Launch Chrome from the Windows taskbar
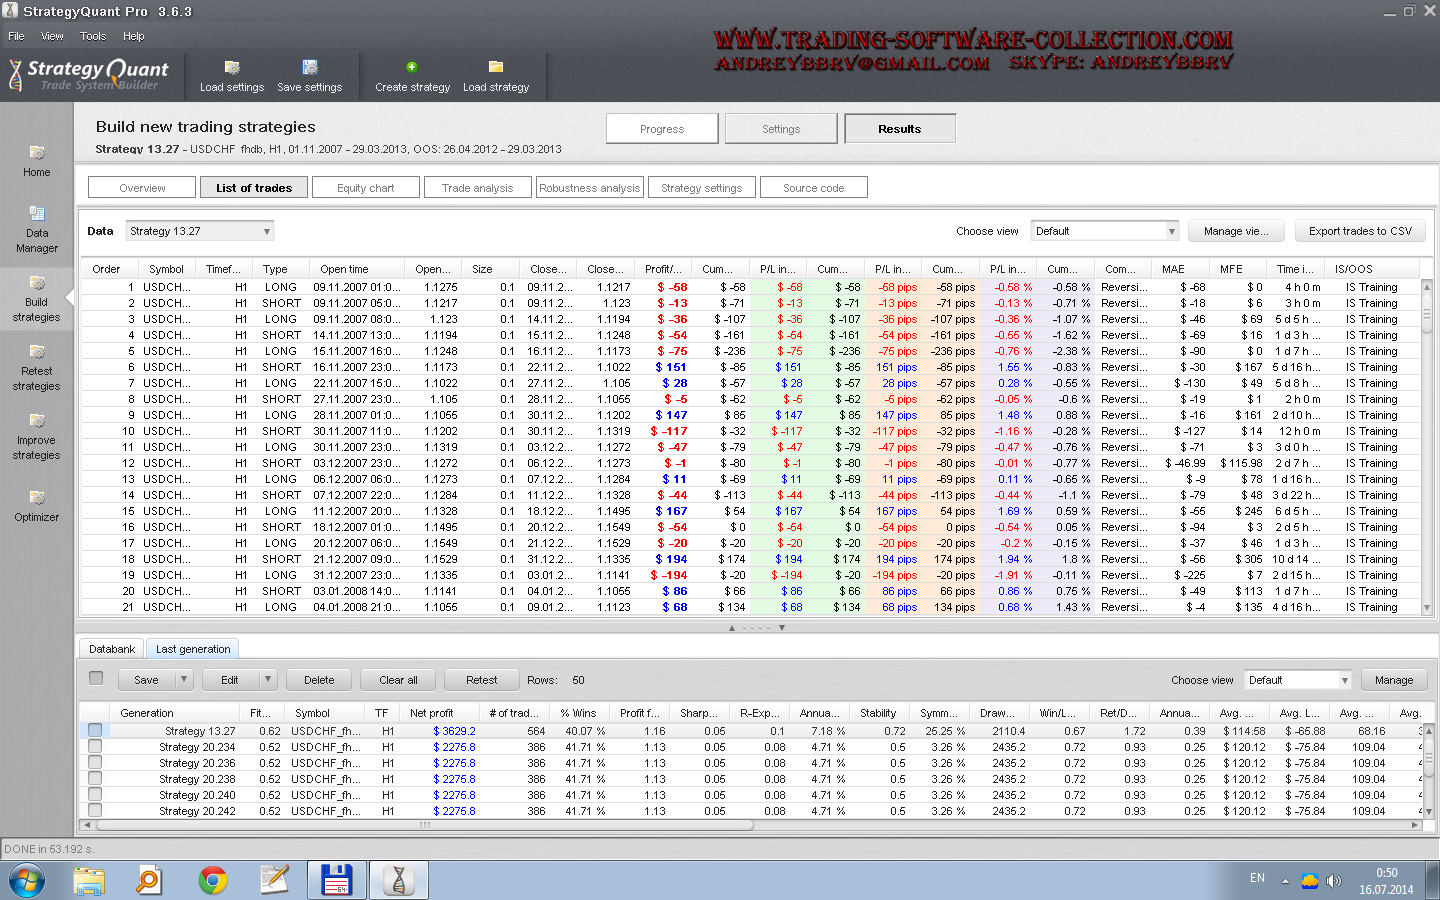This screenshot has width=1440, height=900. point(212,880)
